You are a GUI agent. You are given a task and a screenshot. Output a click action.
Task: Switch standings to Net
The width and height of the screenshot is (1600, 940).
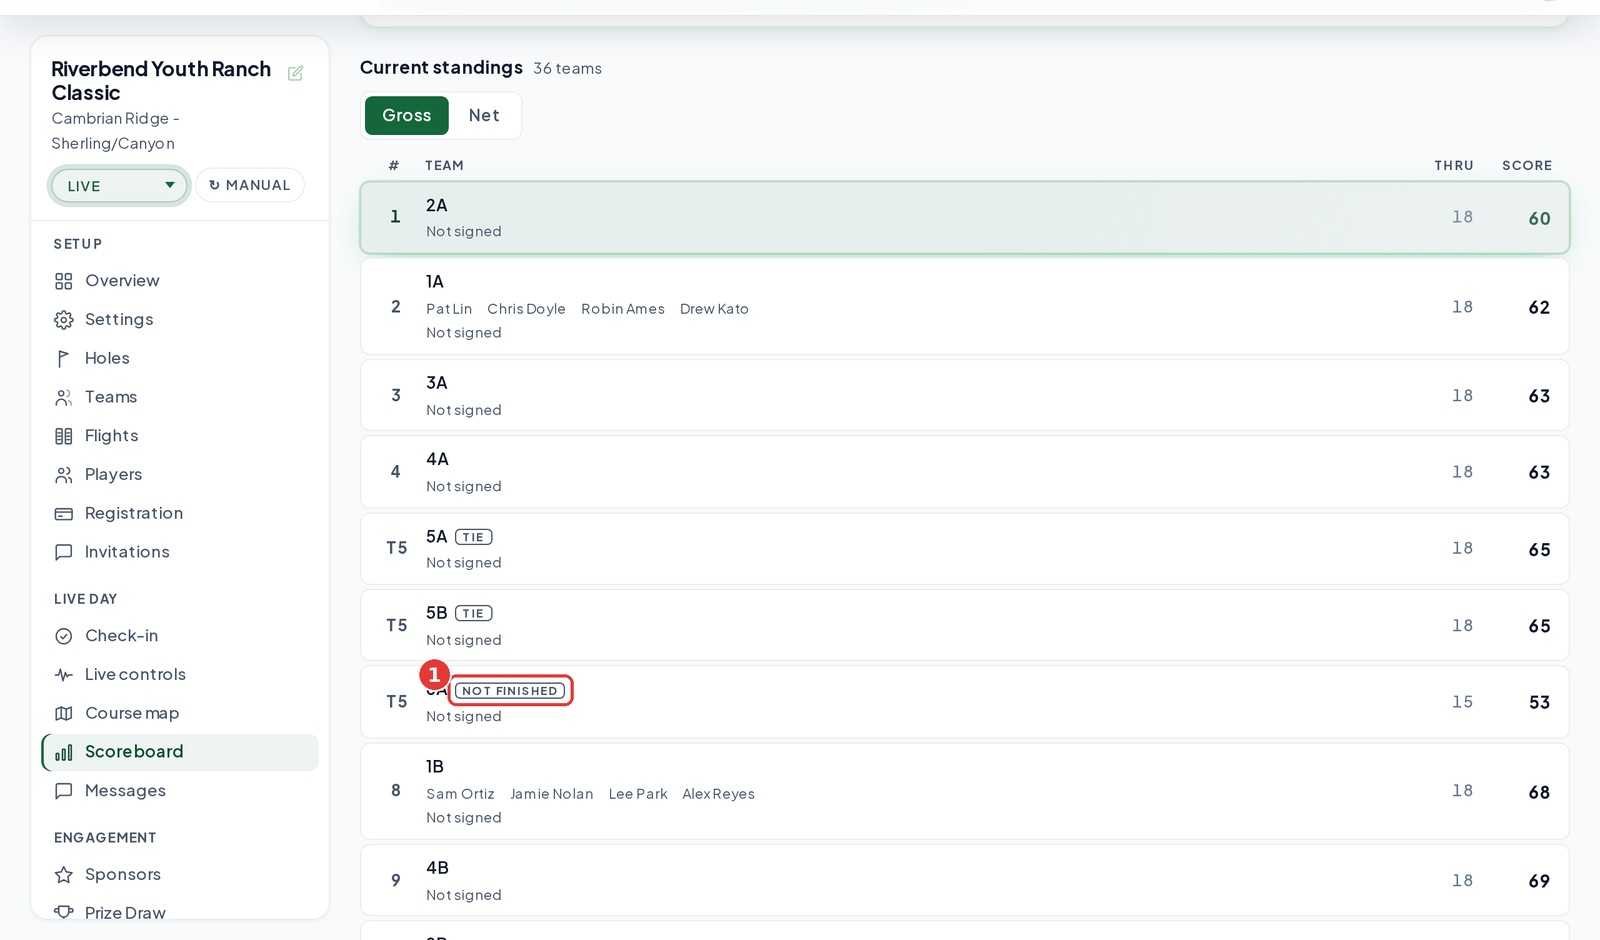(x=484, y=115)
